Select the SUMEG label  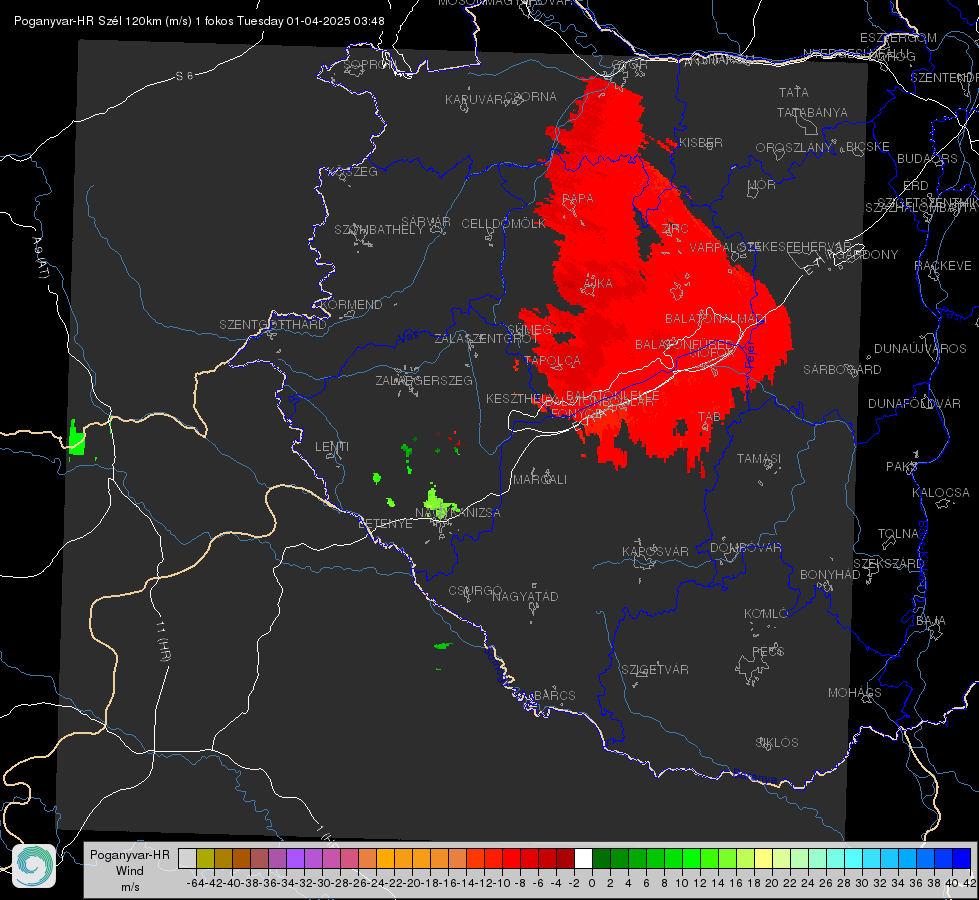[529, 329]
